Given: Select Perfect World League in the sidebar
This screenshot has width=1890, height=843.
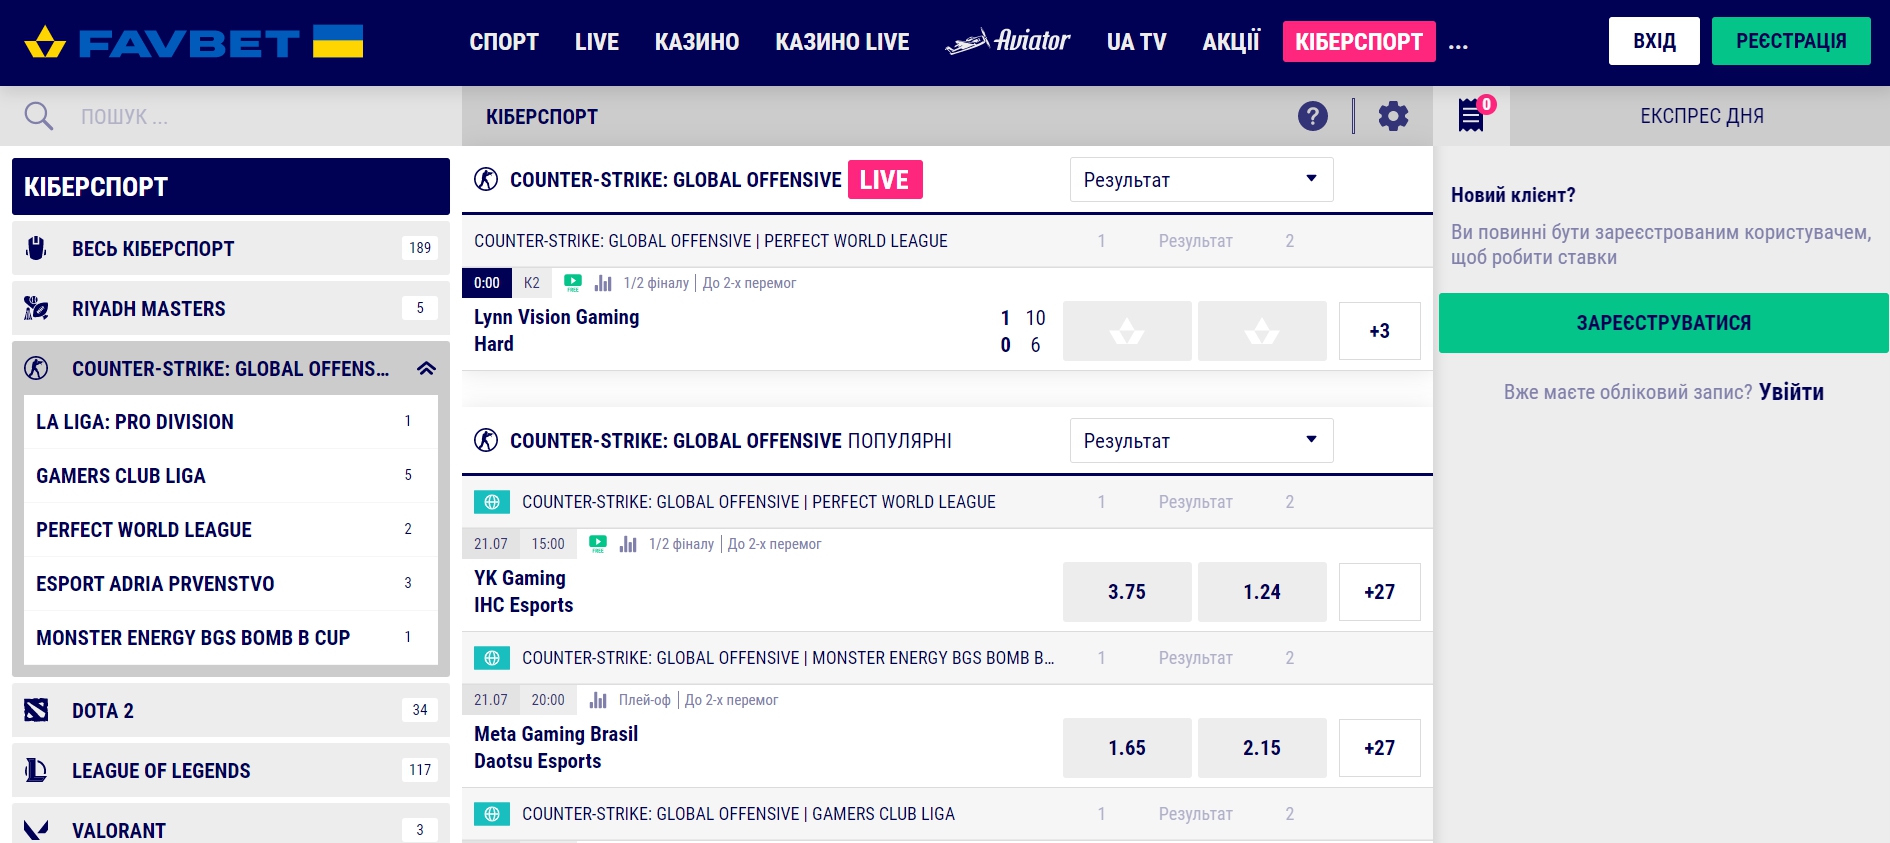Looking at the screenshot, I should (144, 530).
